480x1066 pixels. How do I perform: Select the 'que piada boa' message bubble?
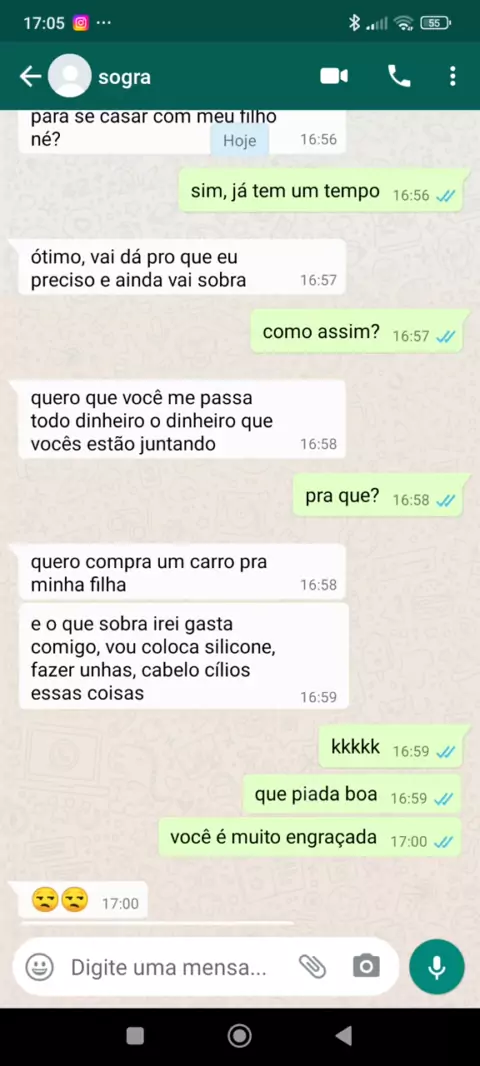[x=354, y=794]
